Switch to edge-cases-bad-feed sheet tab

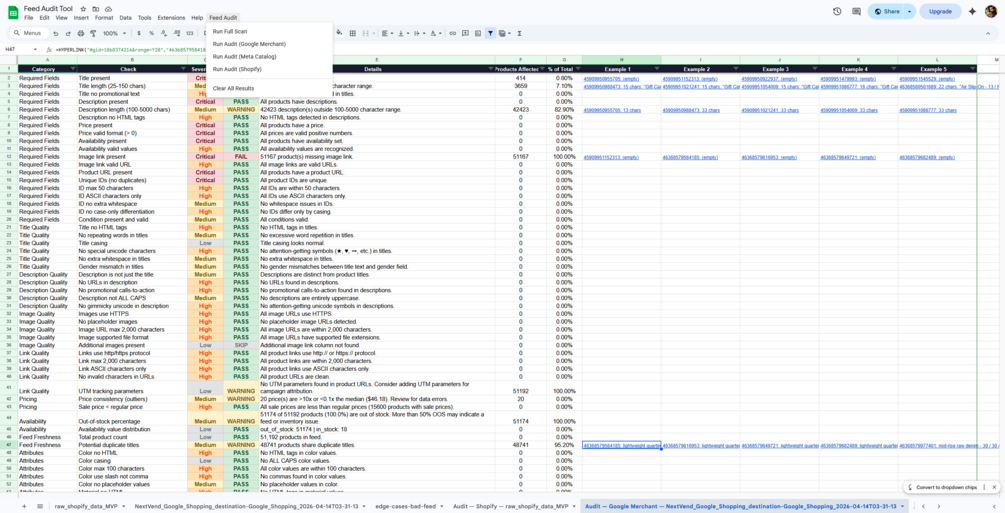(406, 506)
